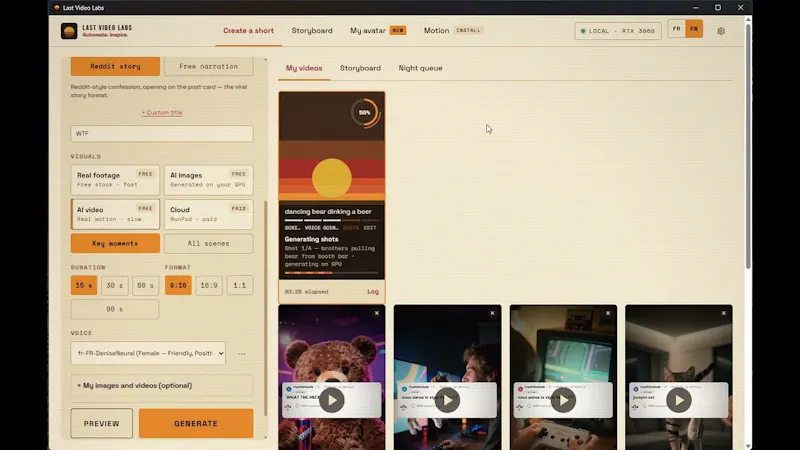Image resolution: width=800 pixels, height=450 pixels.
Task: Select Key moments option
Action: (x=115, y=243)
